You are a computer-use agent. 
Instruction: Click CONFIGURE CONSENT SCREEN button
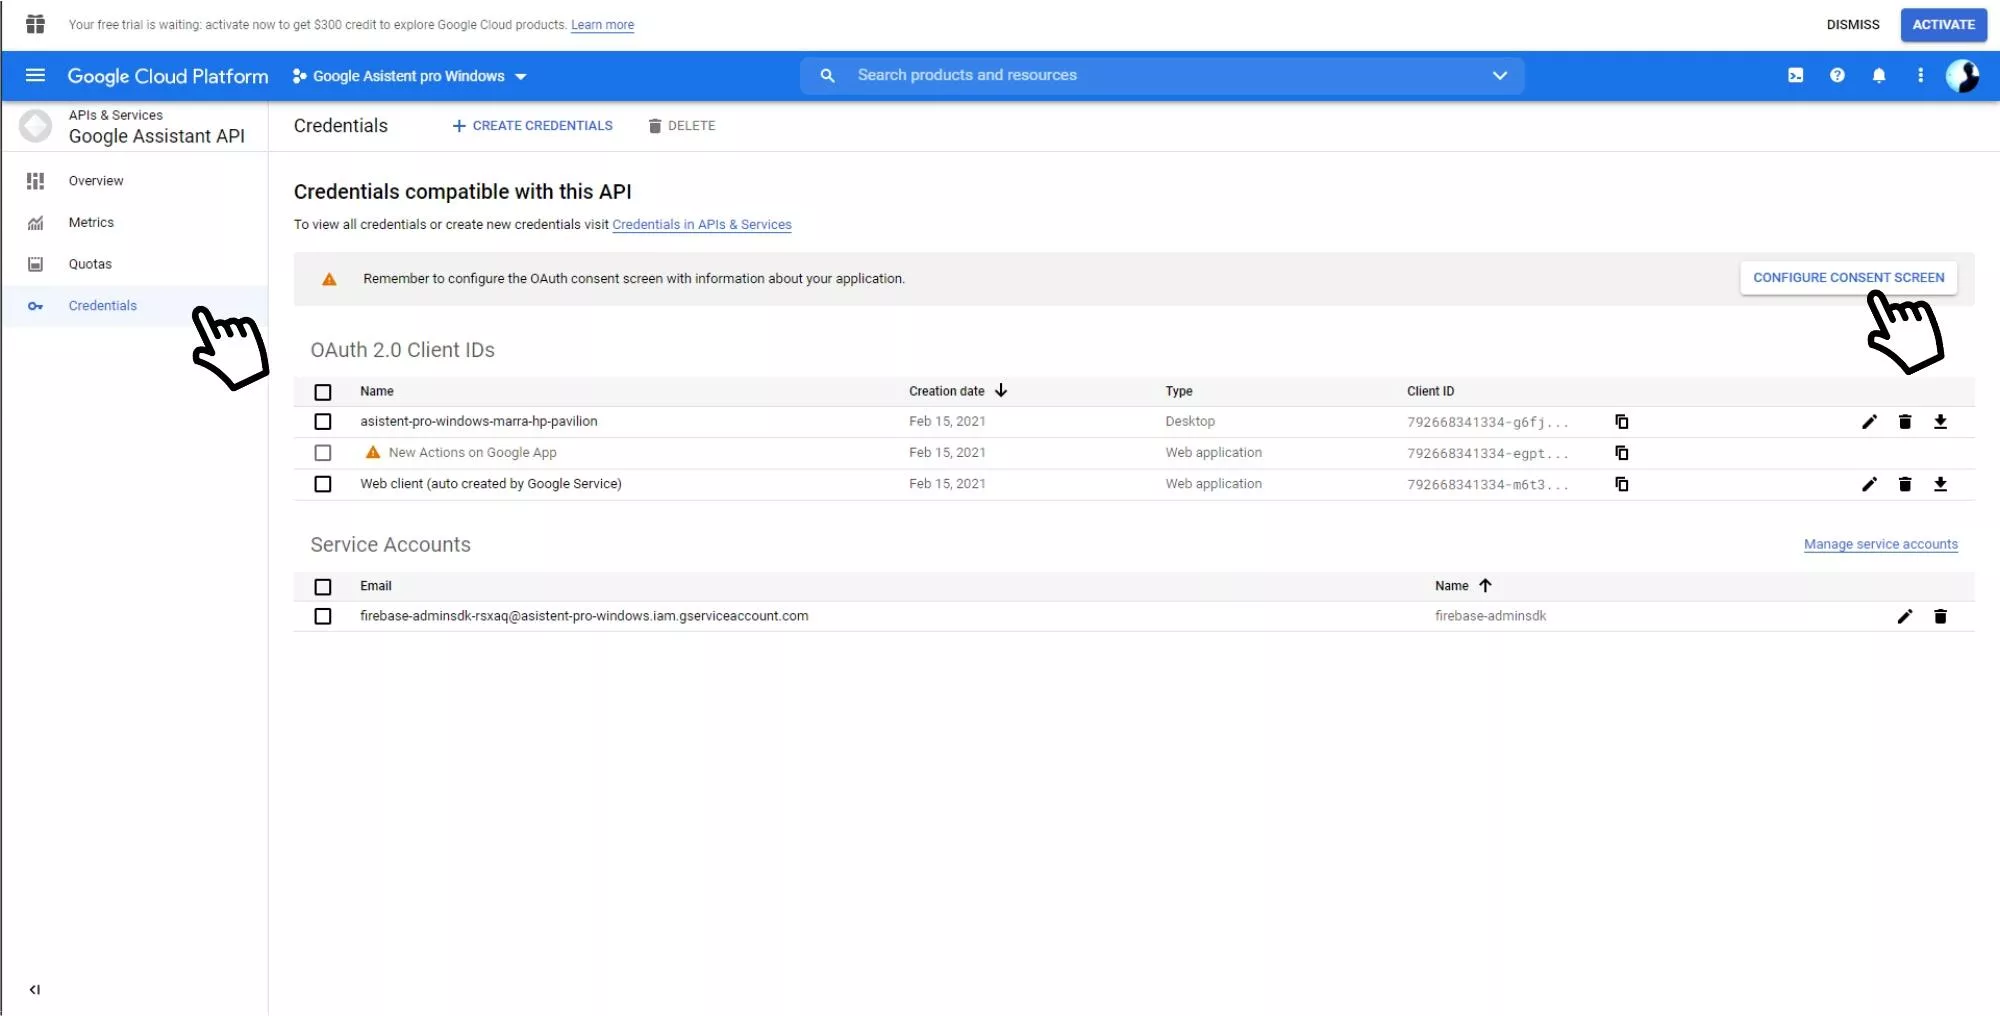(x=1848, y=278)
